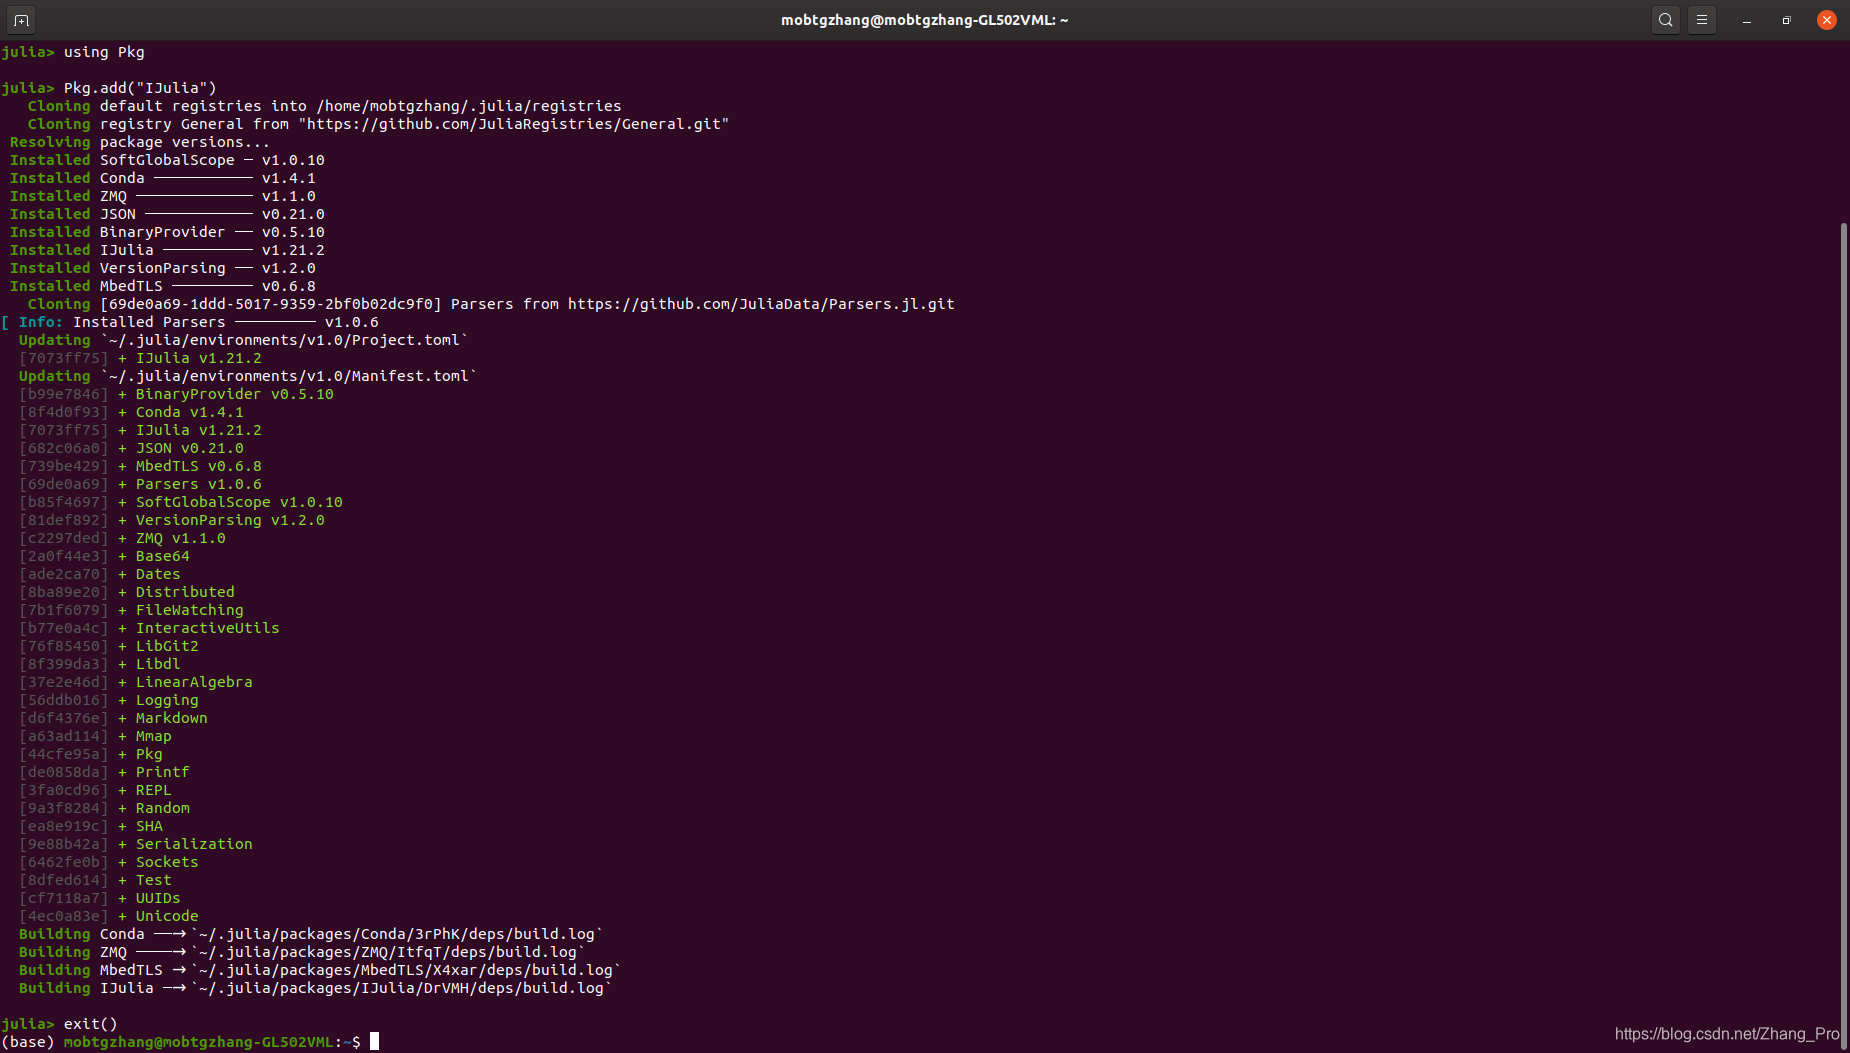
Task: Click the '+ Serialization' entry
Action: coord(185,844)
